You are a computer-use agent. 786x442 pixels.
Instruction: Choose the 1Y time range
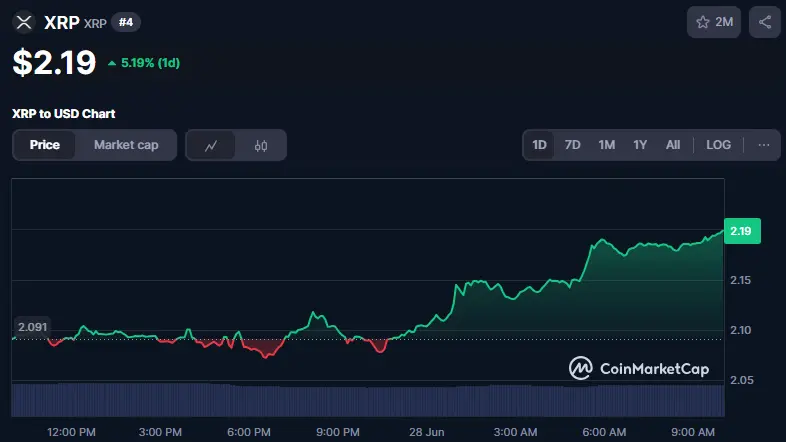point(640,145)
